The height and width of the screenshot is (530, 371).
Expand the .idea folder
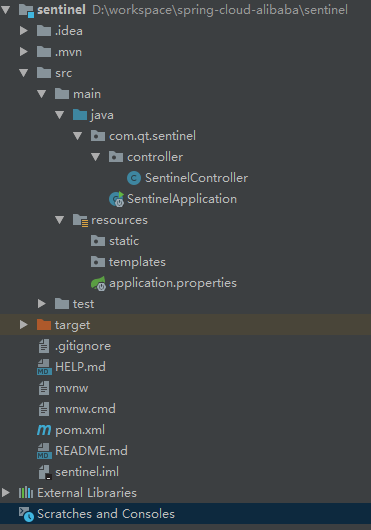(23, 31)
